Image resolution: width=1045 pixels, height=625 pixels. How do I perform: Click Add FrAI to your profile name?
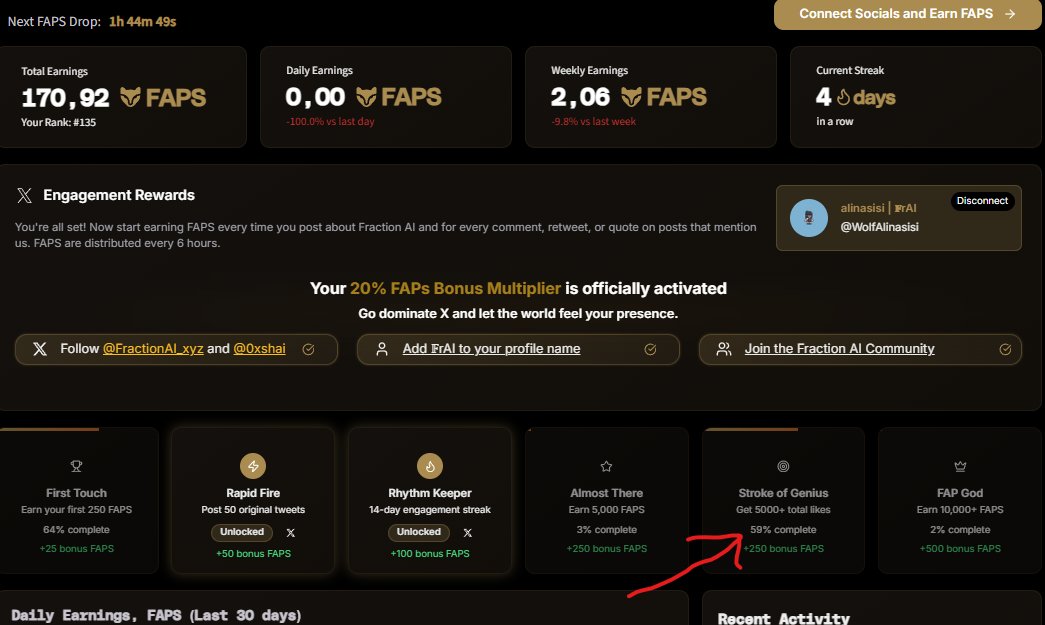coord(491,348)
